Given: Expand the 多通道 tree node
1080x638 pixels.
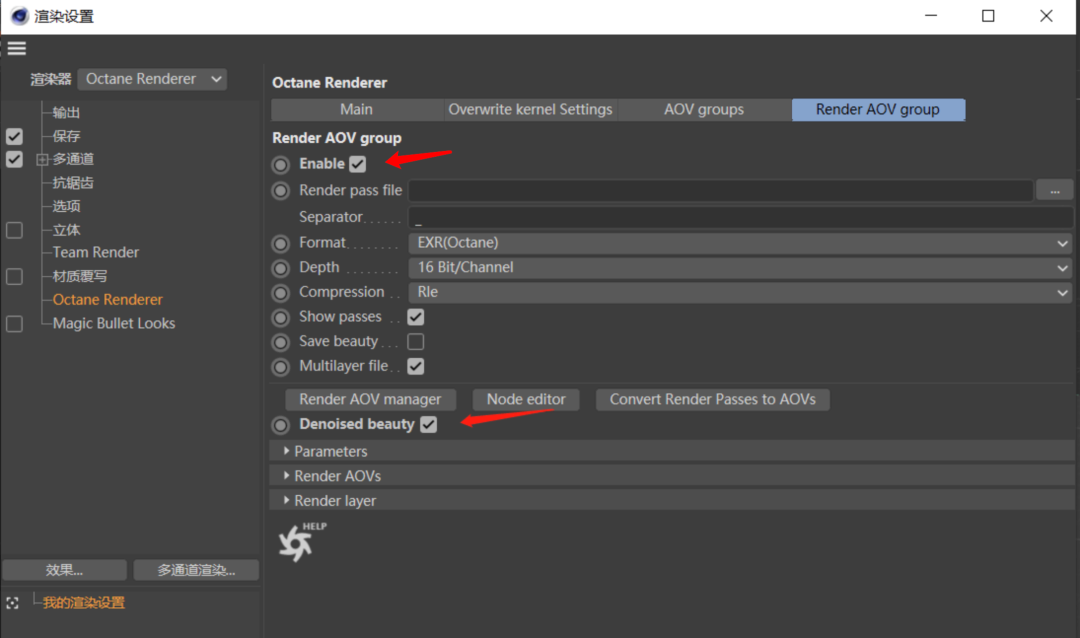Looking at the screenshot, I should click(42, 160).
